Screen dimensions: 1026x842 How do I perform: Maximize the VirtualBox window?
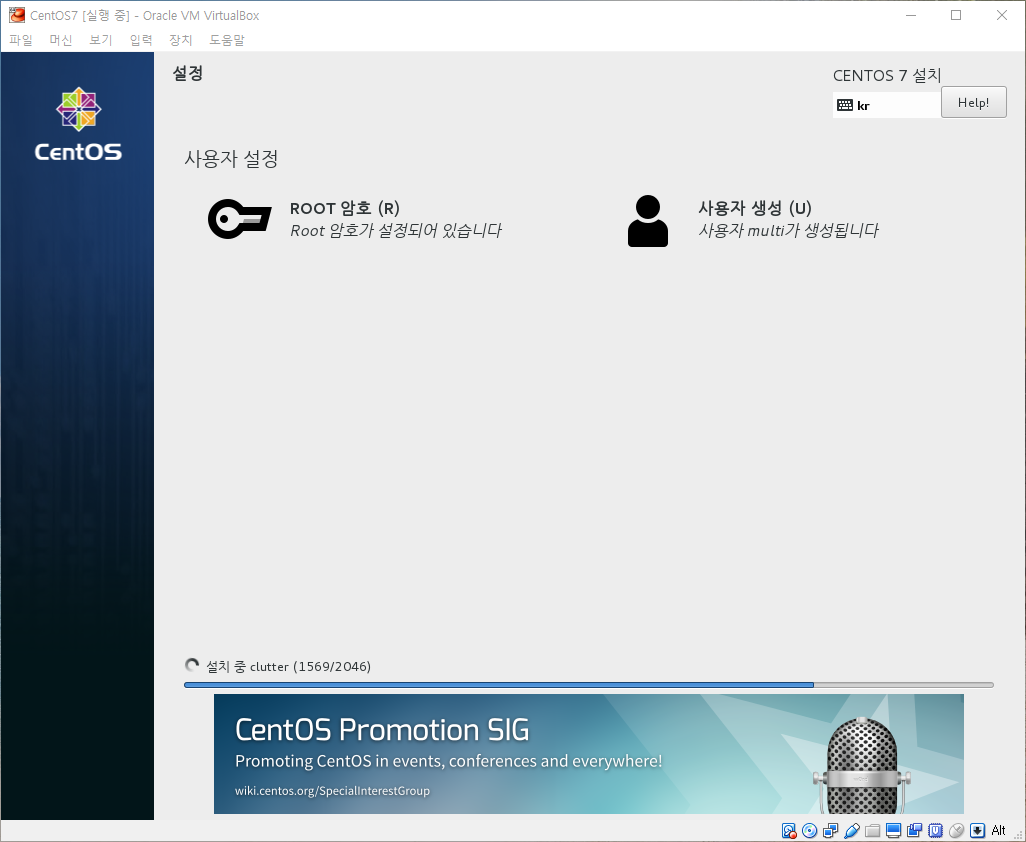pos(956,15)
